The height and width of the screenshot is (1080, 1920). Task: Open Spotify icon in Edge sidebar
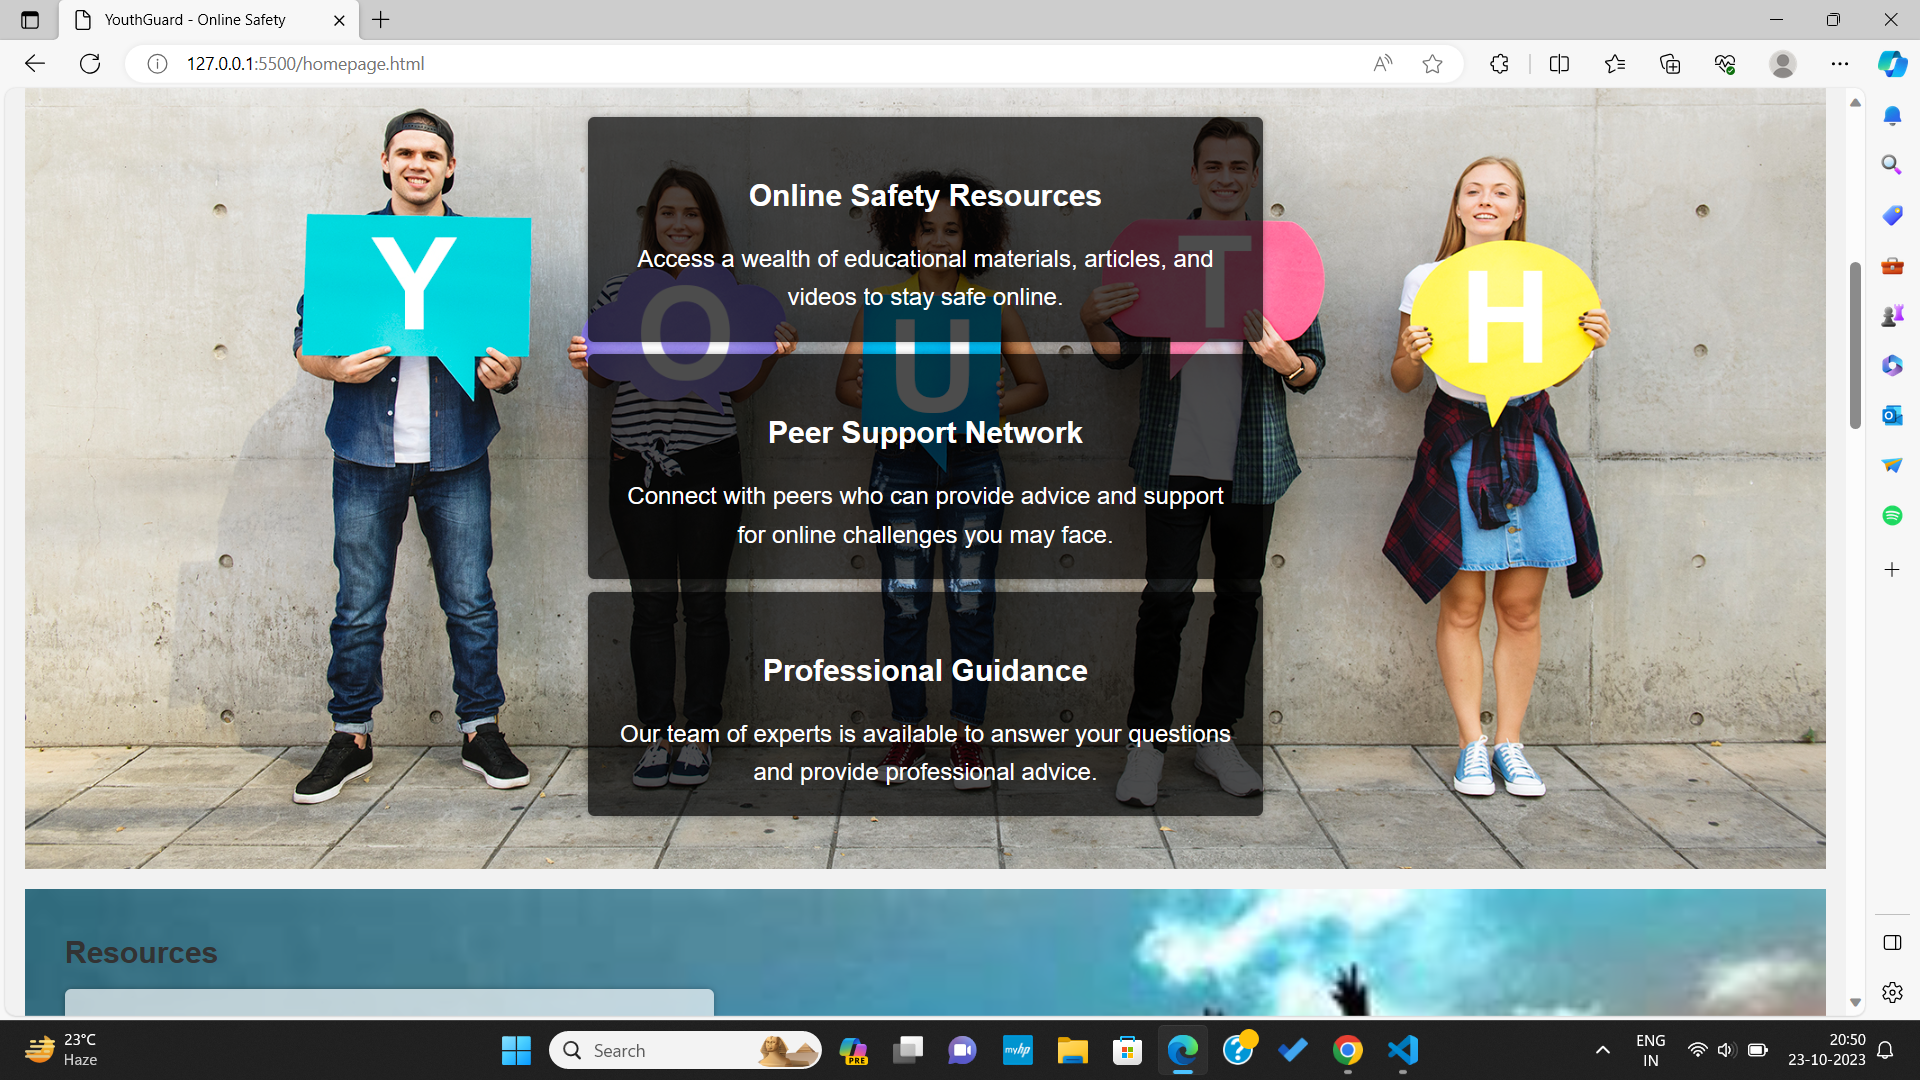tap(1891, 515)
